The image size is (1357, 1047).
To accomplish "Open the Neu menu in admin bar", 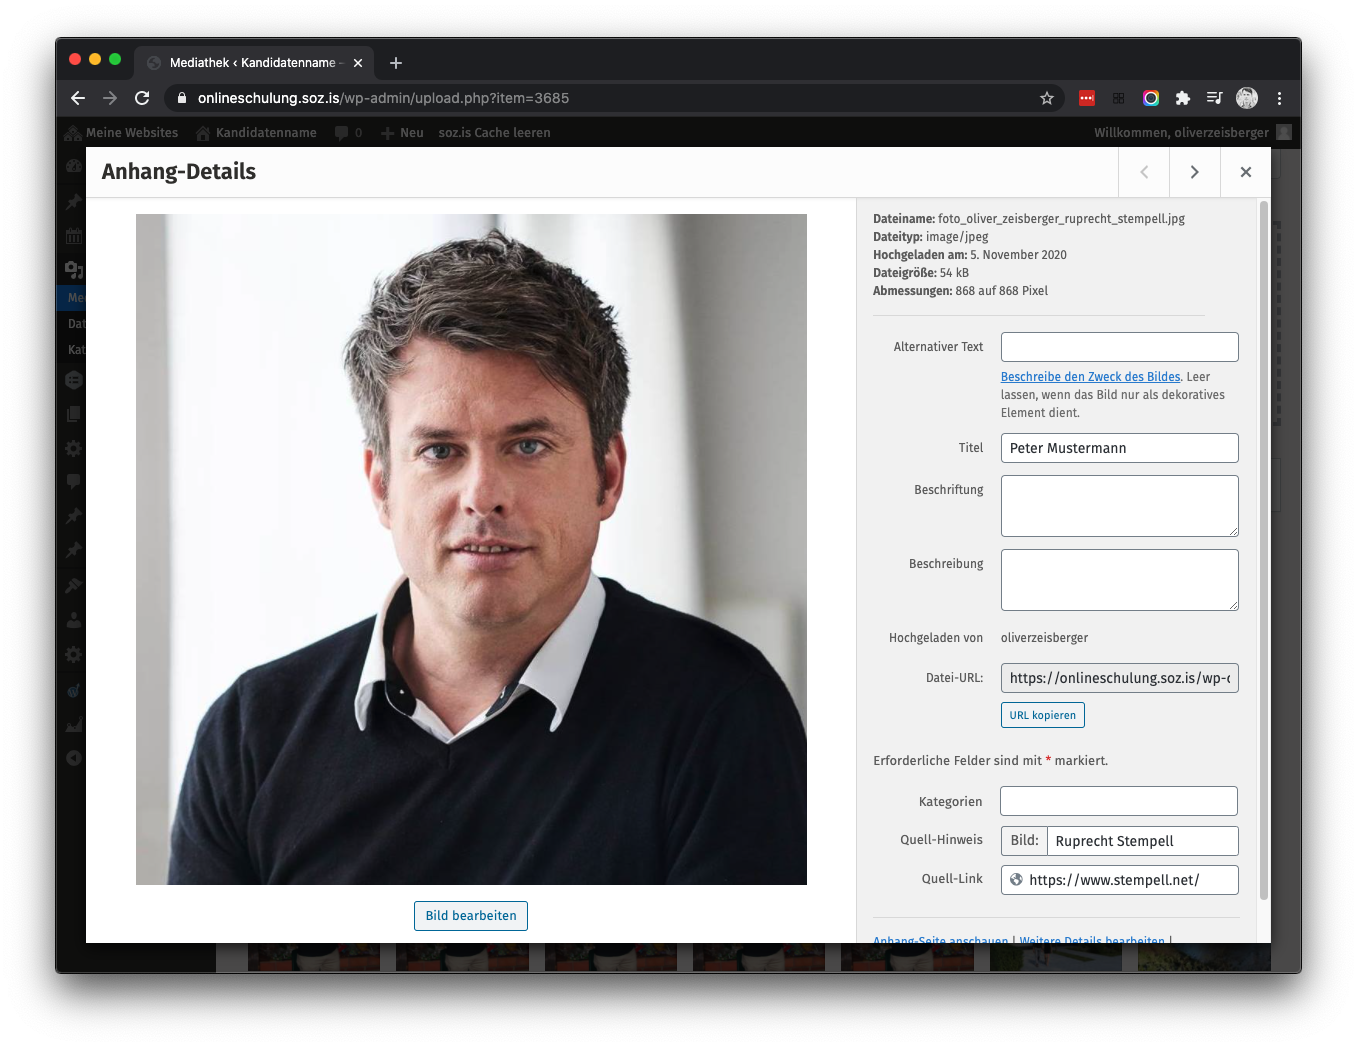I will click(x=411, y=133).
